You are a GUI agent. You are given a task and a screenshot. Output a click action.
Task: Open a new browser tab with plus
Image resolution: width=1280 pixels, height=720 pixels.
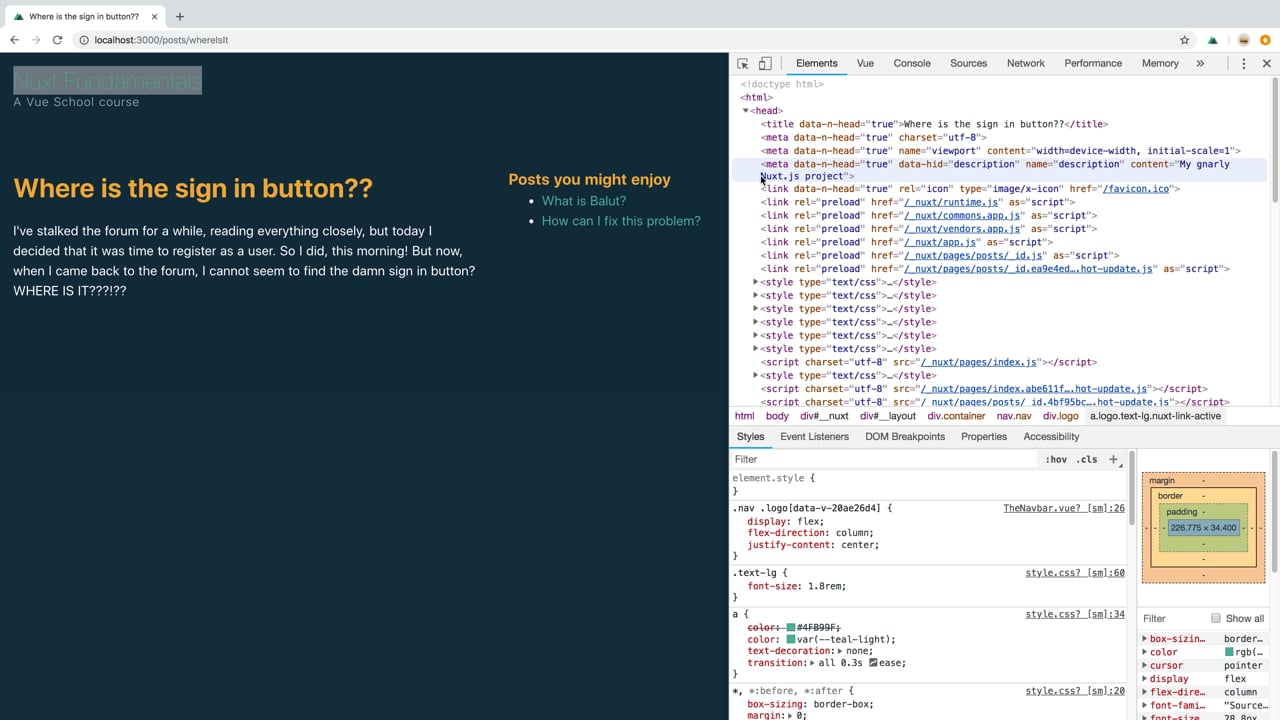click(x=180, y=16)
